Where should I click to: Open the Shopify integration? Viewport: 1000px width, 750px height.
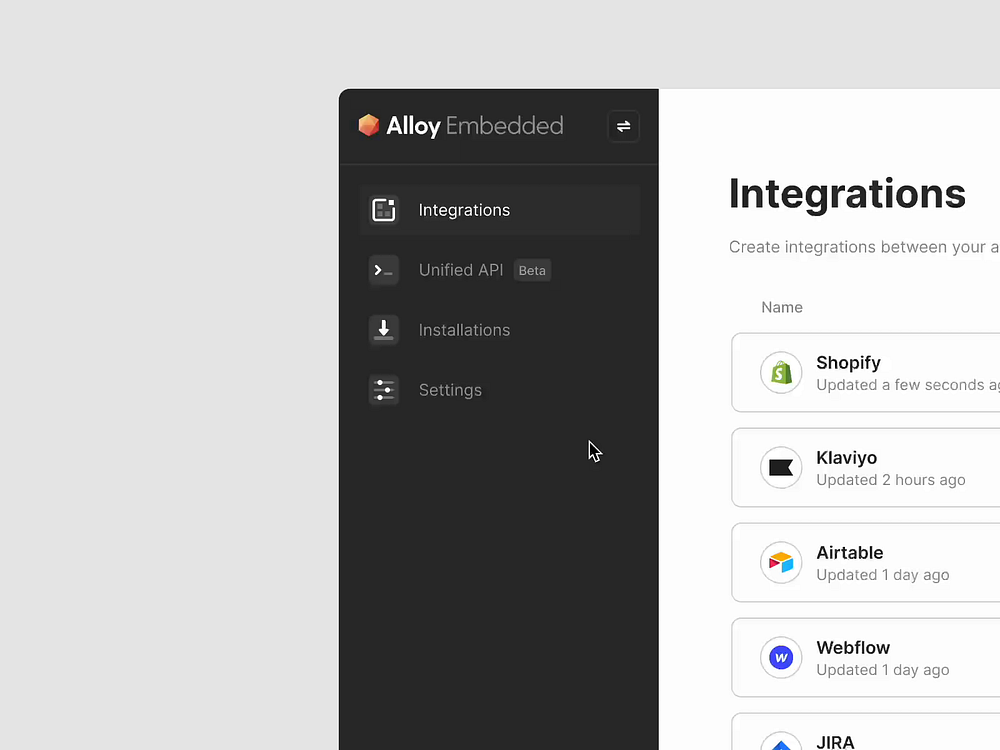click(x=880, y=372)
